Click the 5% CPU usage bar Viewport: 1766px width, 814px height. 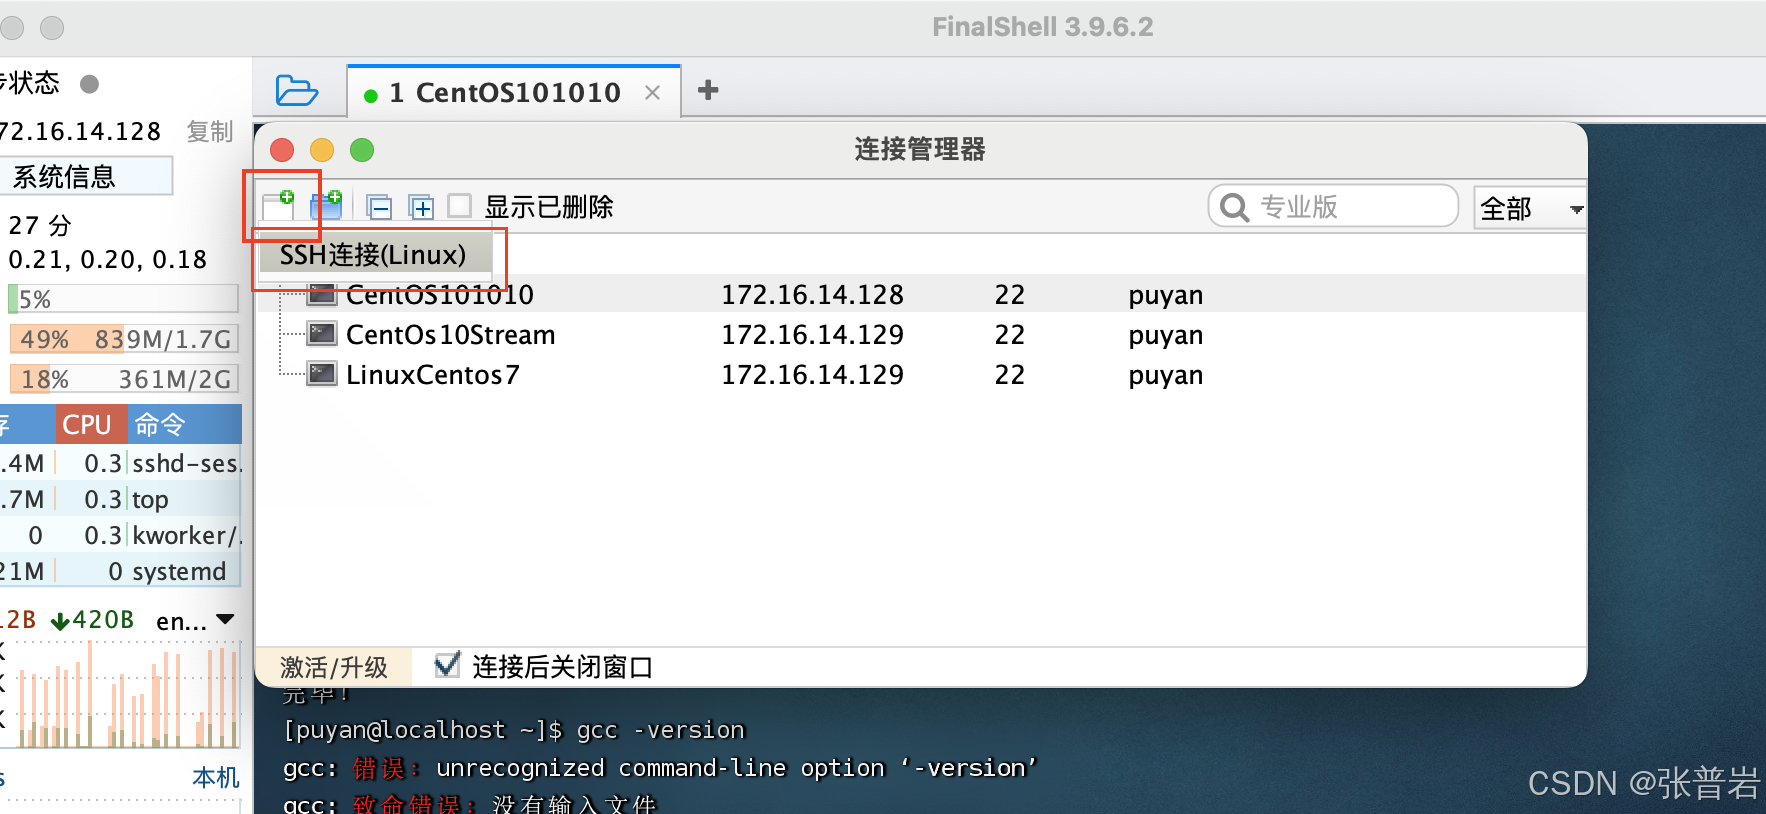pyautogui.click(x=123, y=299)
